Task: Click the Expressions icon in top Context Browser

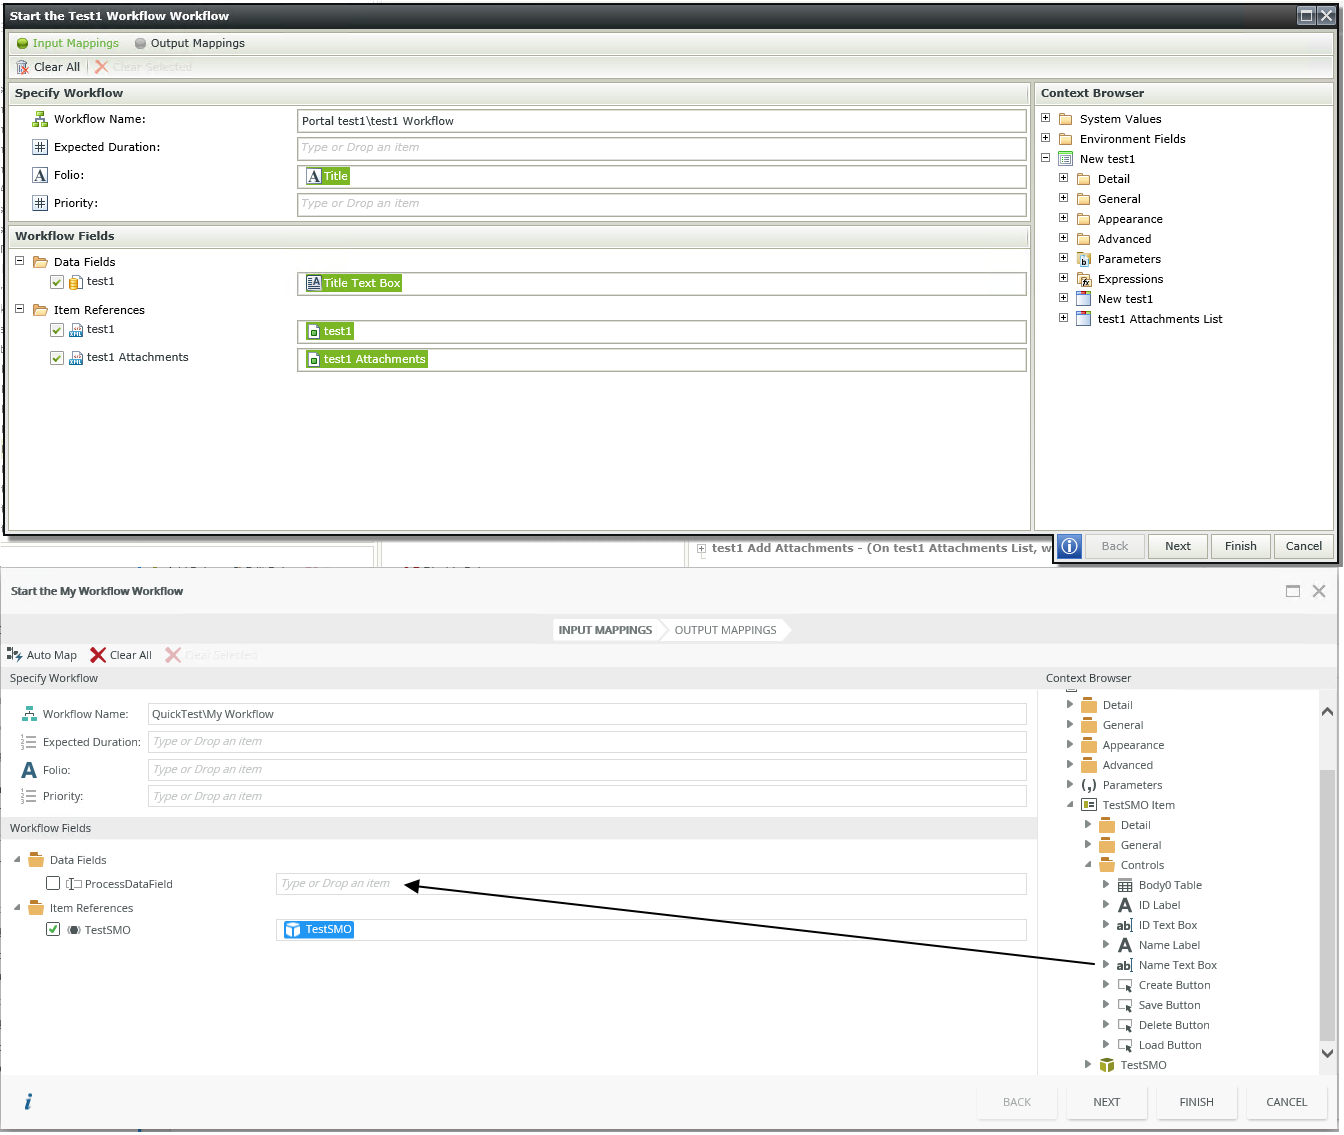Action: [x=1084, y=279]
